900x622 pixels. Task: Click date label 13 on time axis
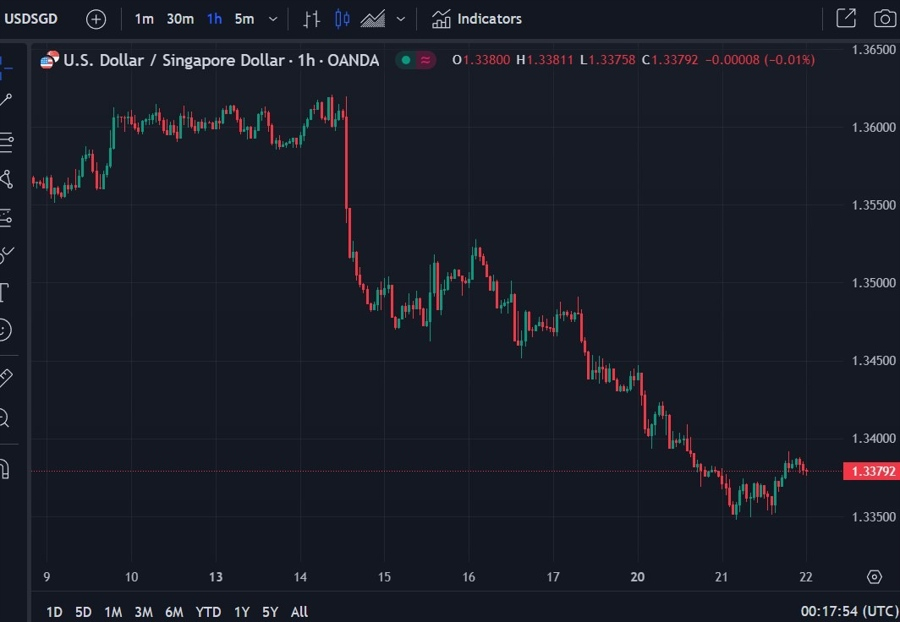(x=215, y=577)
